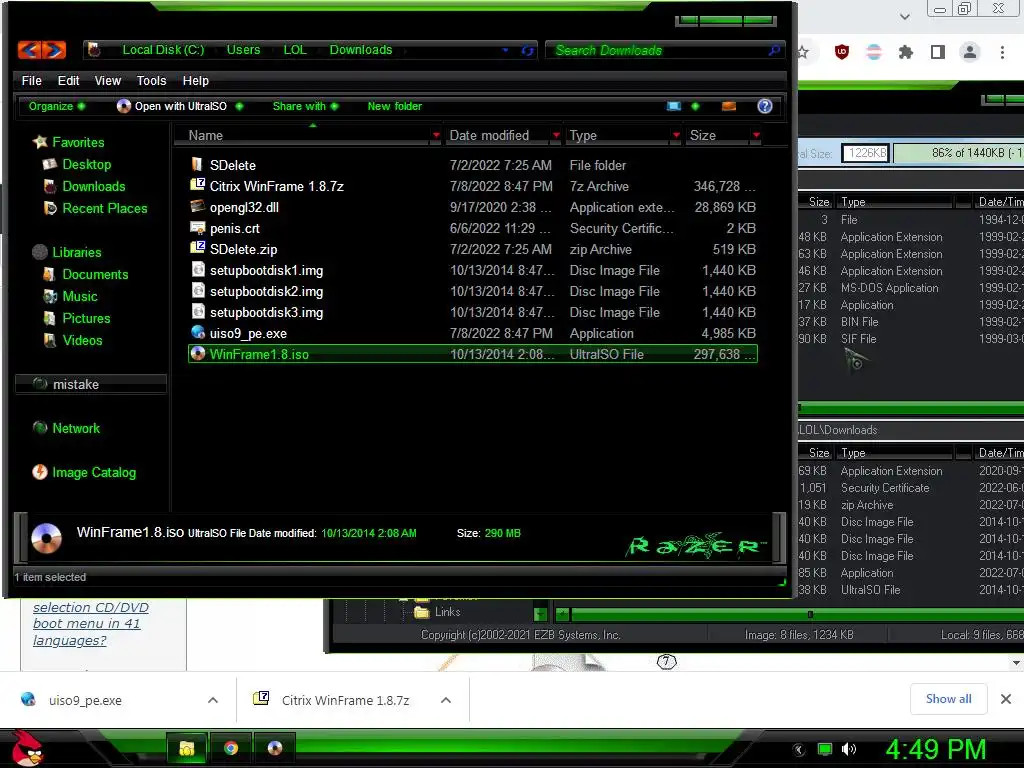This screenshot has height=768, width=1024.
Task: Click Show all downloads button
Action: click(948, 699)
